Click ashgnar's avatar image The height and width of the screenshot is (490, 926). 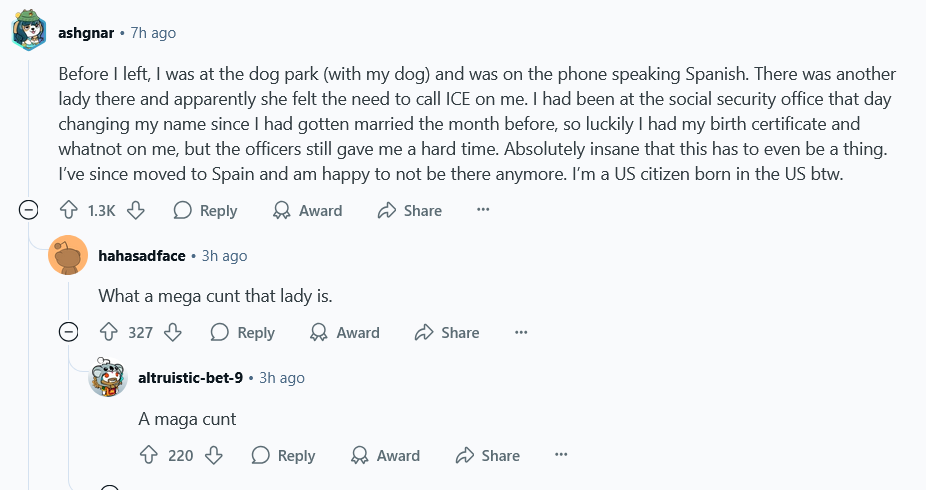[x=29, y=33]
